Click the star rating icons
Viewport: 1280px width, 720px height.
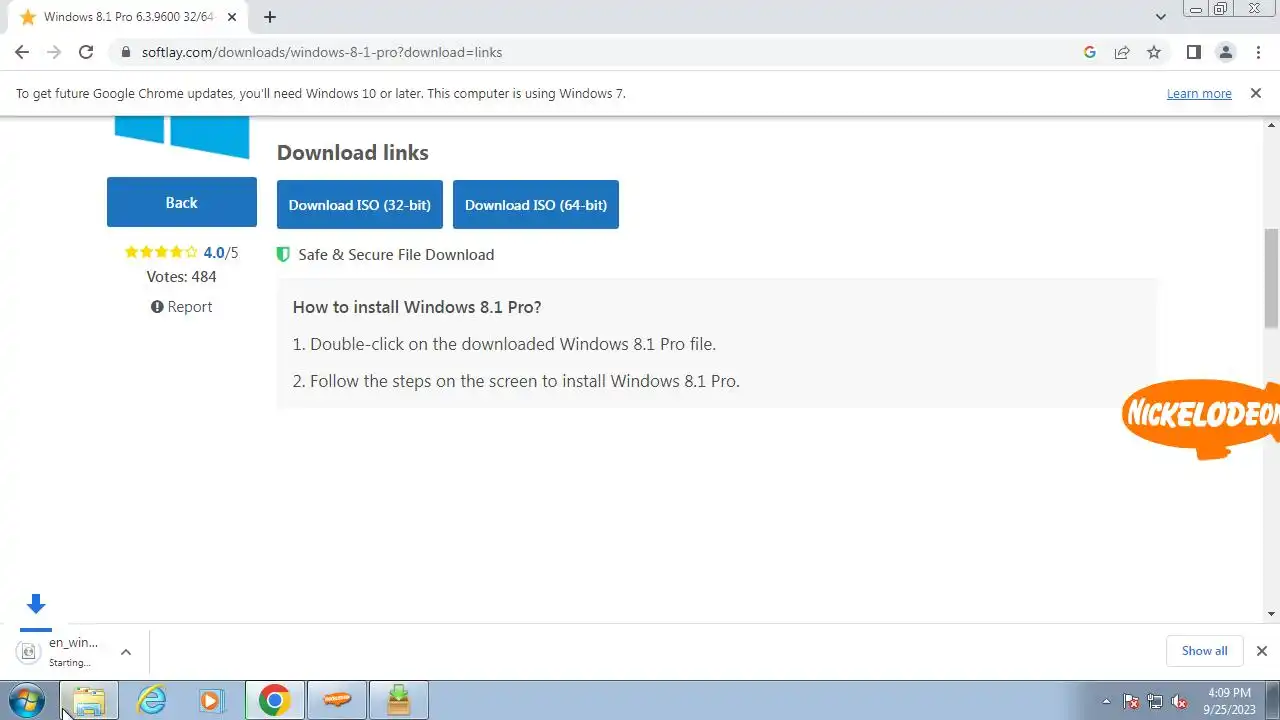point(161,252)
